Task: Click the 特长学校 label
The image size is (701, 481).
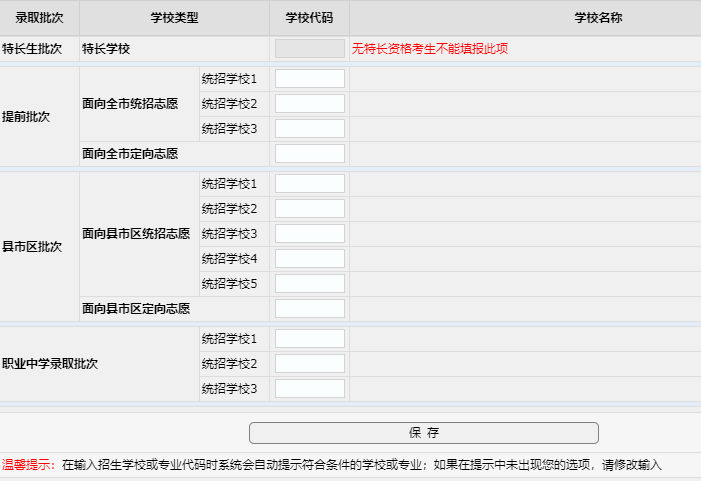Action: [x=106, y=49]
